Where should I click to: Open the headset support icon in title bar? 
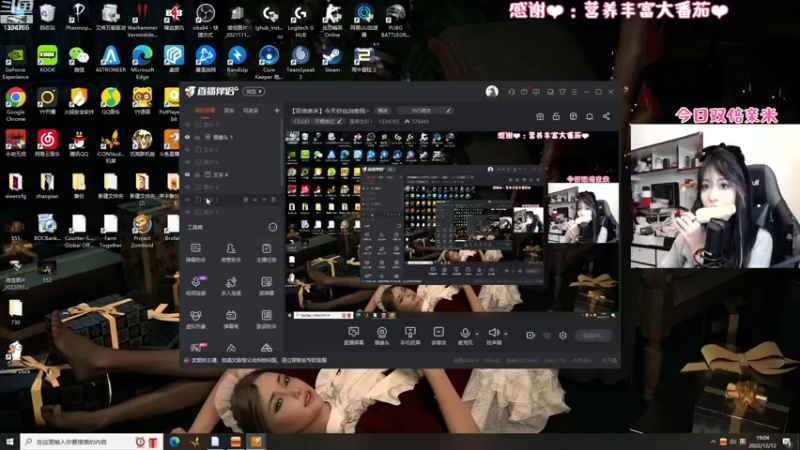pyautogui.click(x=511, y=92)
